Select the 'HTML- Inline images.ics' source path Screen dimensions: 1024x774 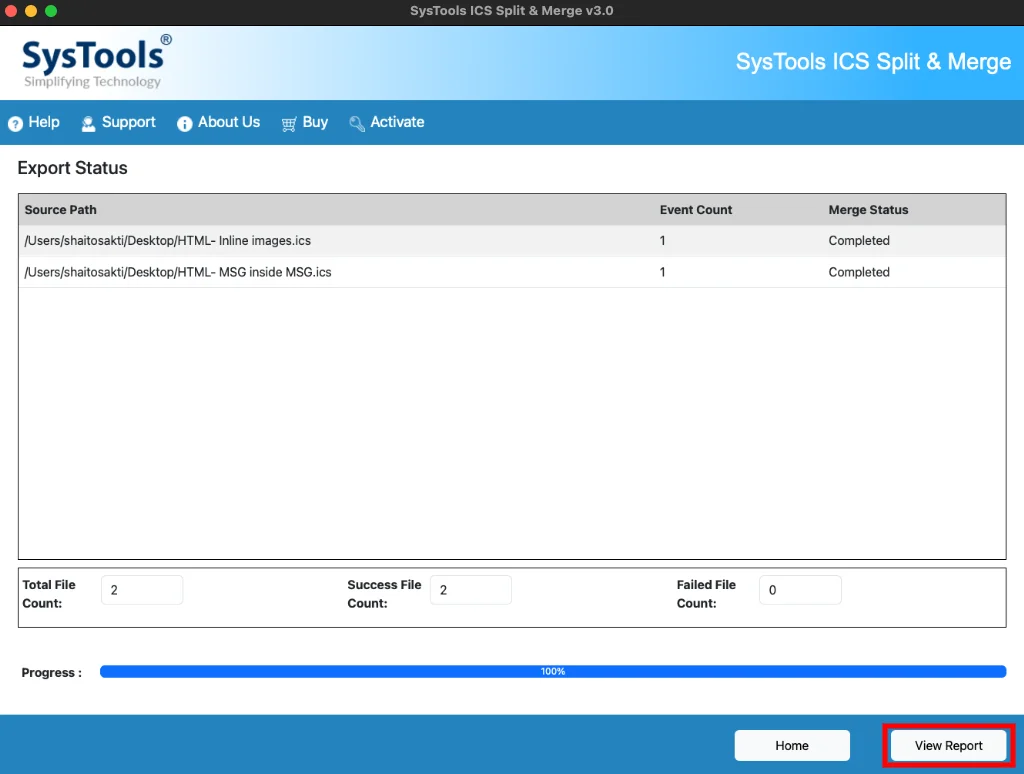pos(168,240)
